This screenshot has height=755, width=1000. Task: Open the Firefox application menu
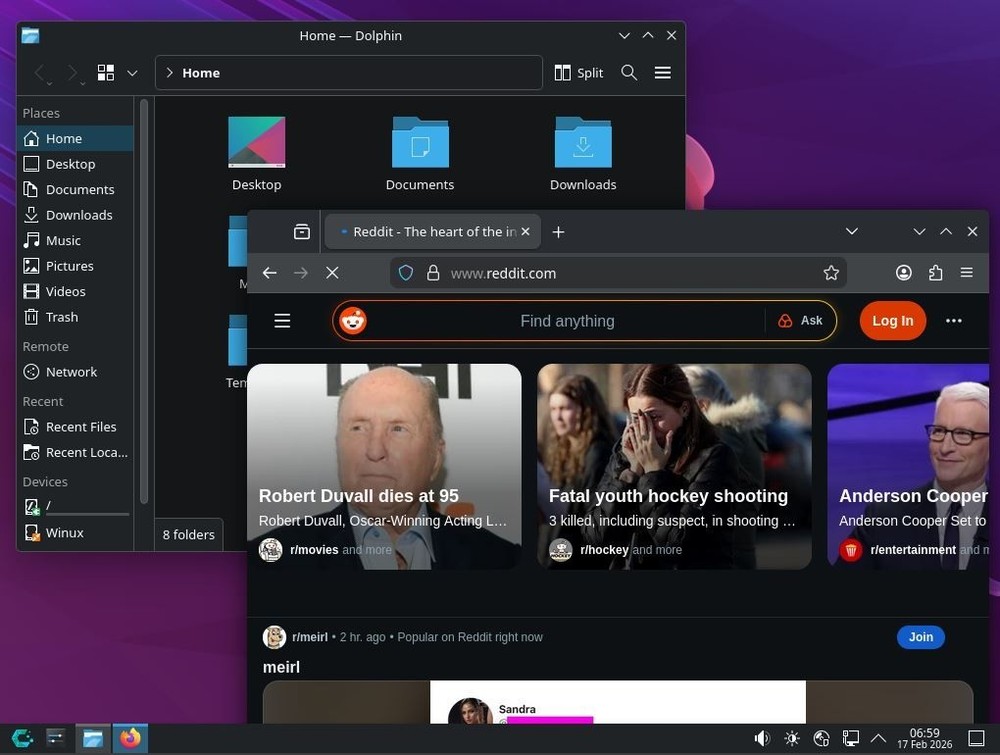966,272
